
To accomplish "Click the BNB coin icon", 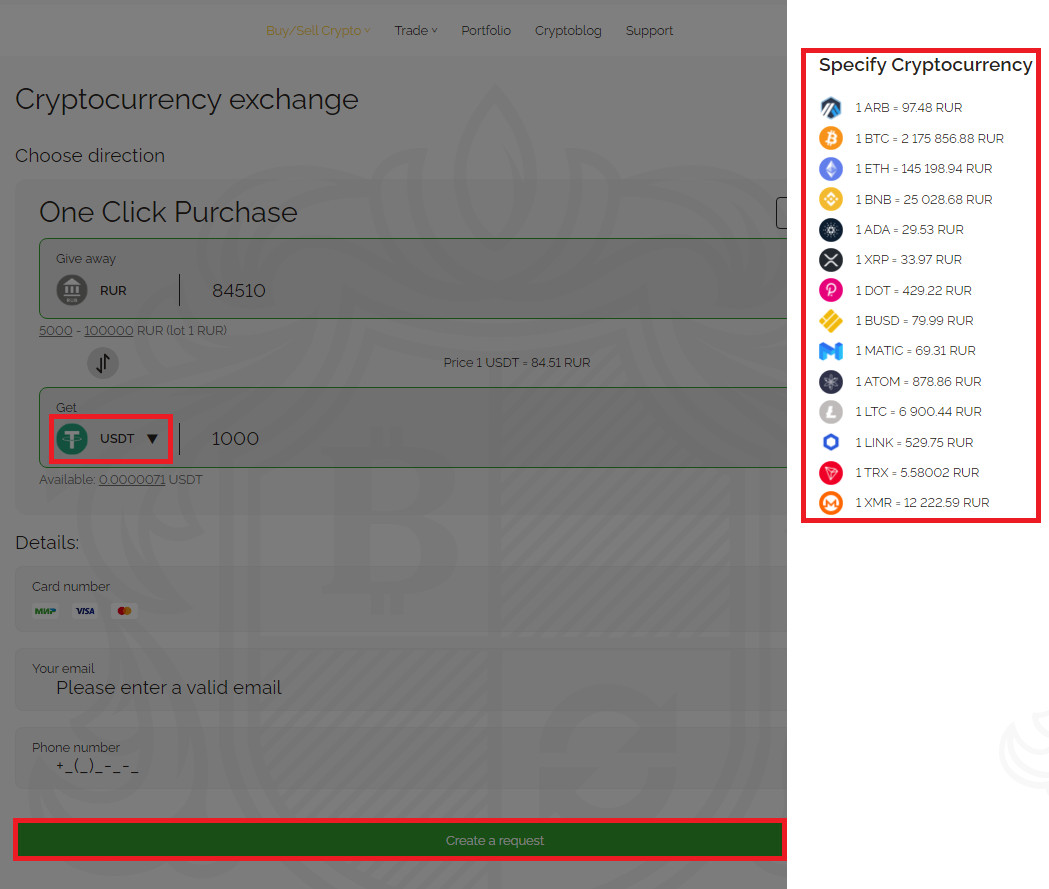I will [831, 199].
